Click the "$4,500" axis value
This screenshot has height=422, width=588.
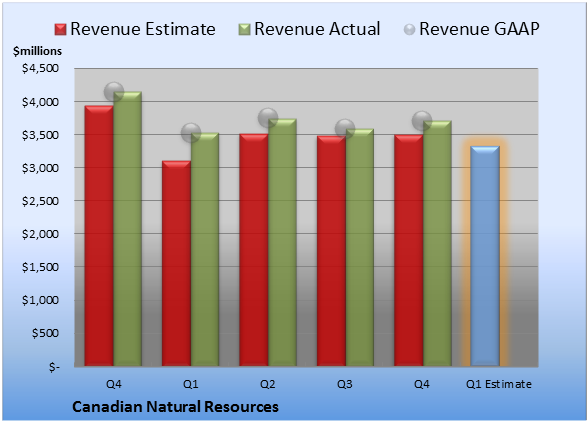(x=40, y=68)
